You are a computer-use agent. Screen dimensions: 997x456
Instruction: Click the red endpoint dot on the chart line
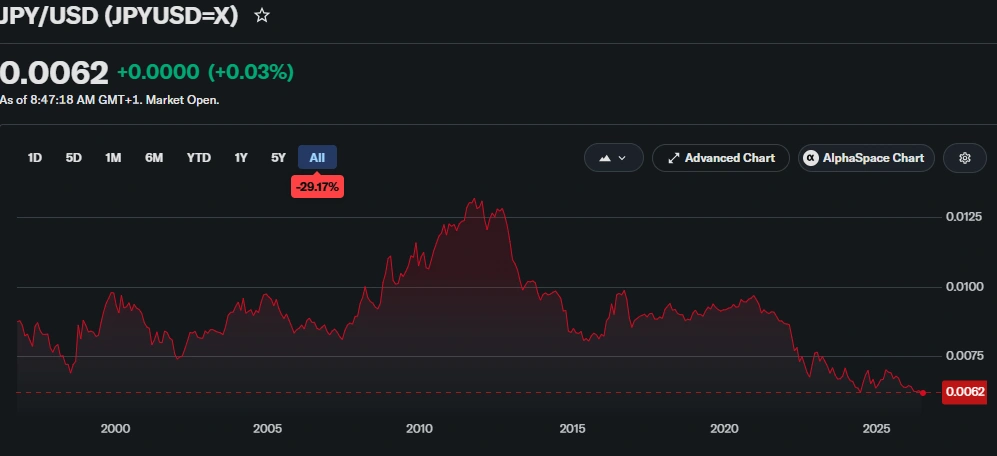923,393
